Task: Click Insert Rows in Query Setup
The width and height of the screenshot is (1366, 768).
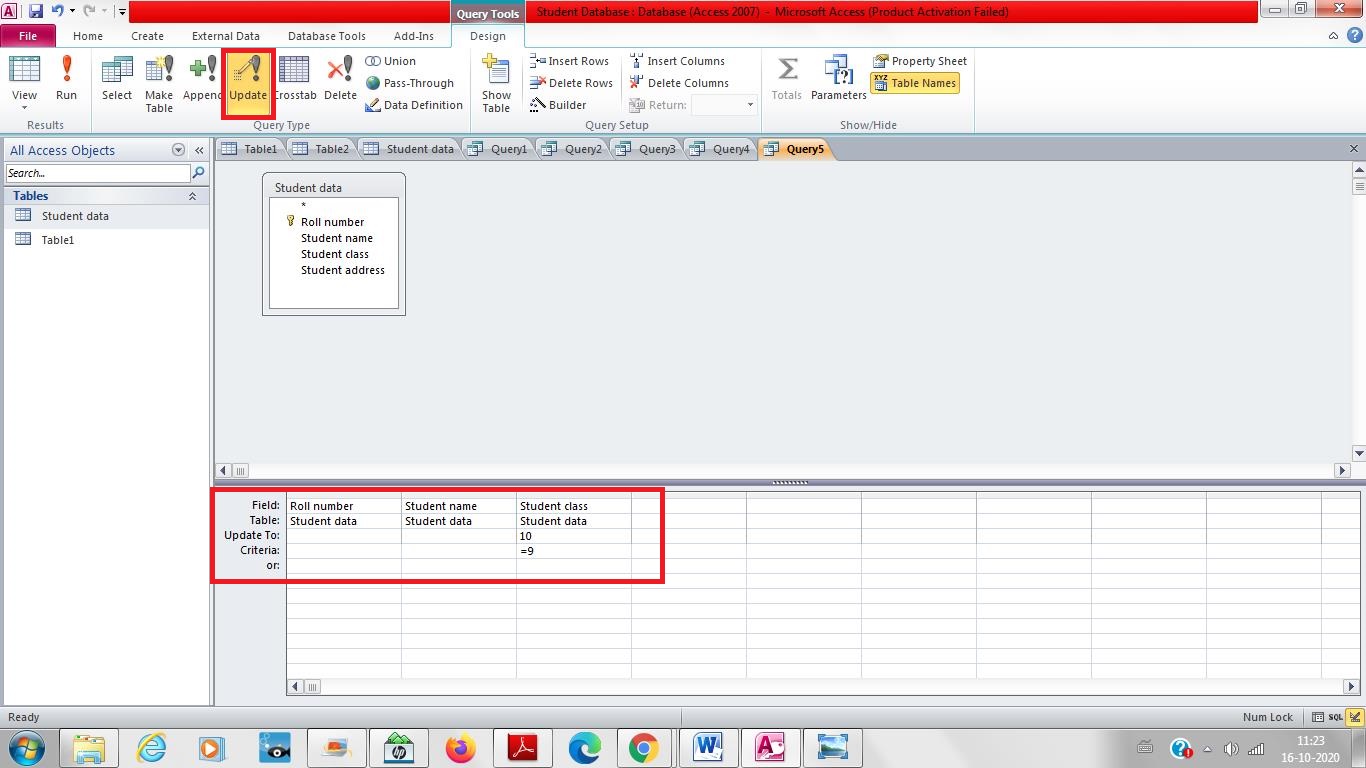Action: tap(569, 61)
